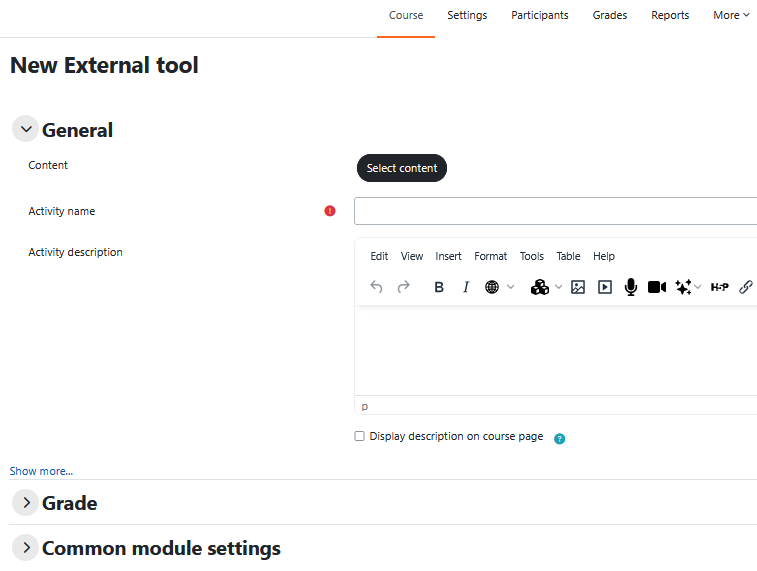Open help for display description option
The image size is (757, 571).
click(x=560, y=438)
